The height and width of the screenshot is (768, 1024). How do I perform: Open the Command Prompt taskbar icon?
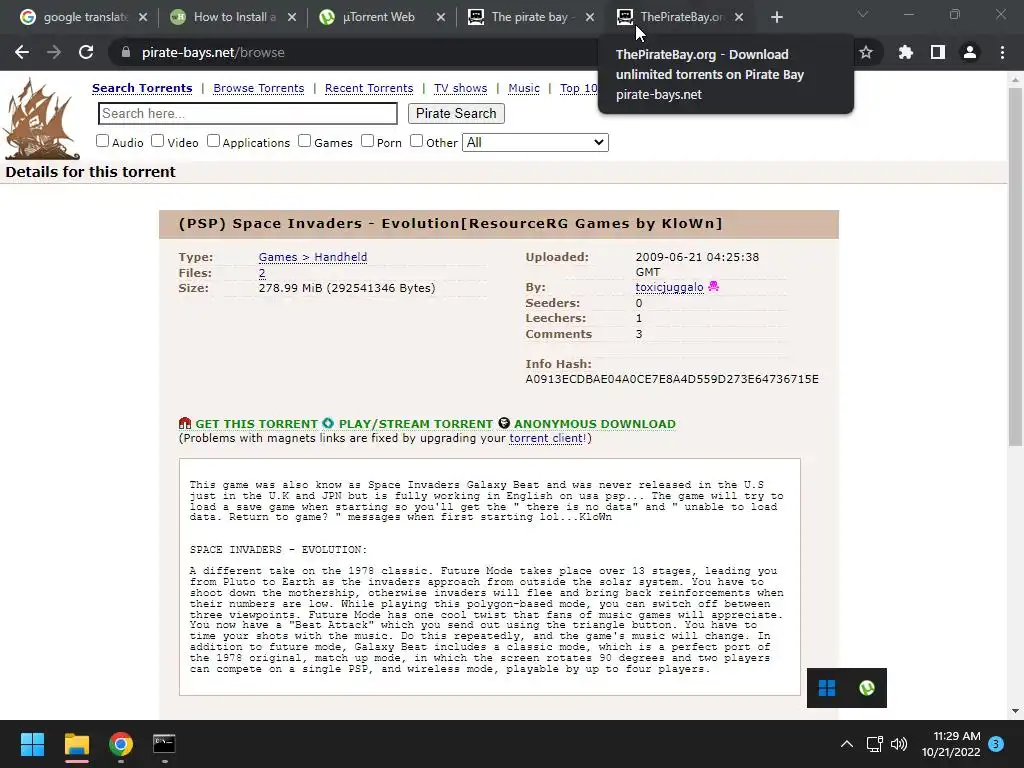pyautogui.click(x=164, y=743)
